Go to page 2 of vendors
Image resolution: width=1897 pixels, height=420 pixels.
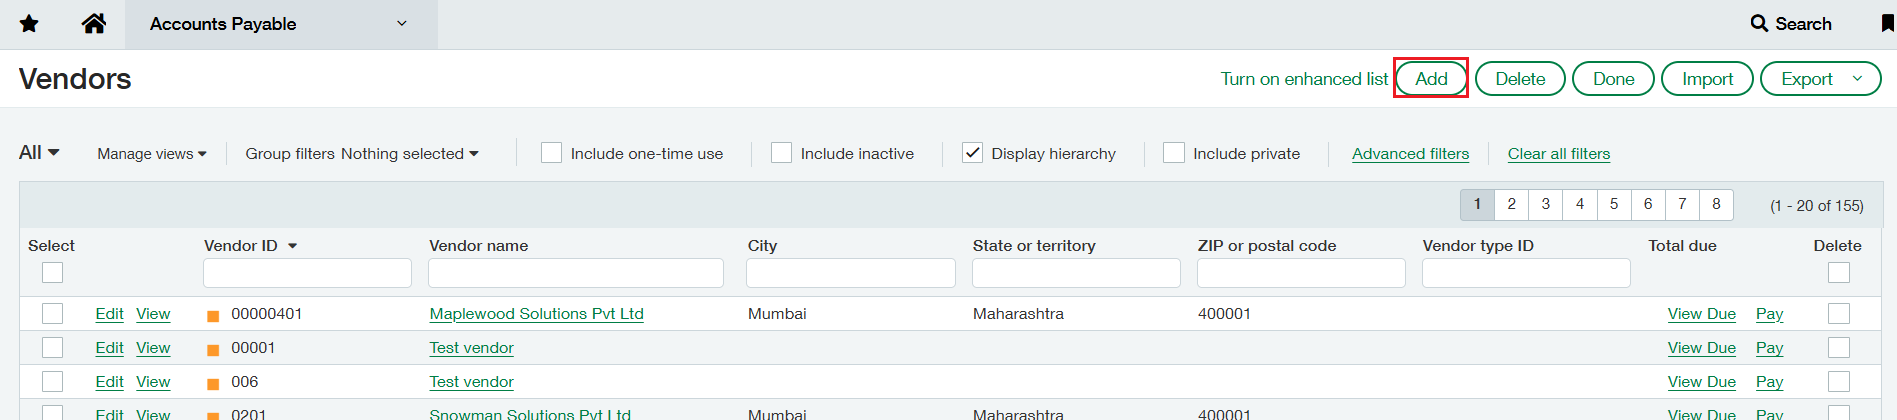(x=1511, y=204)
